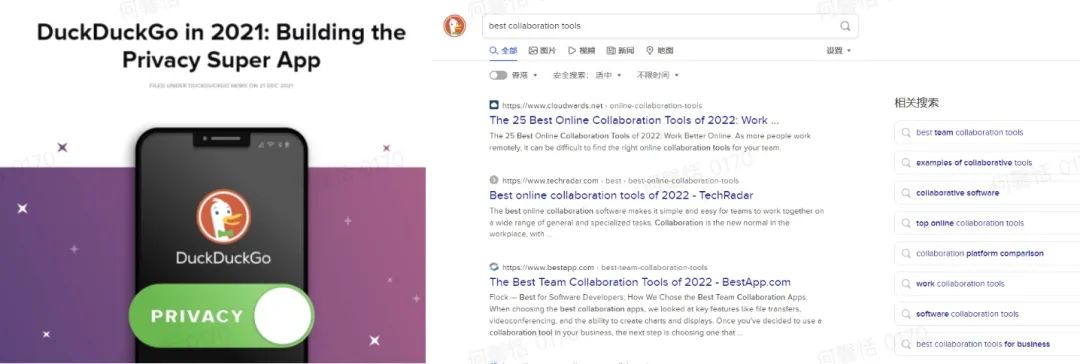
Task: Select related search 'collaborative software'
Action: 987,193
